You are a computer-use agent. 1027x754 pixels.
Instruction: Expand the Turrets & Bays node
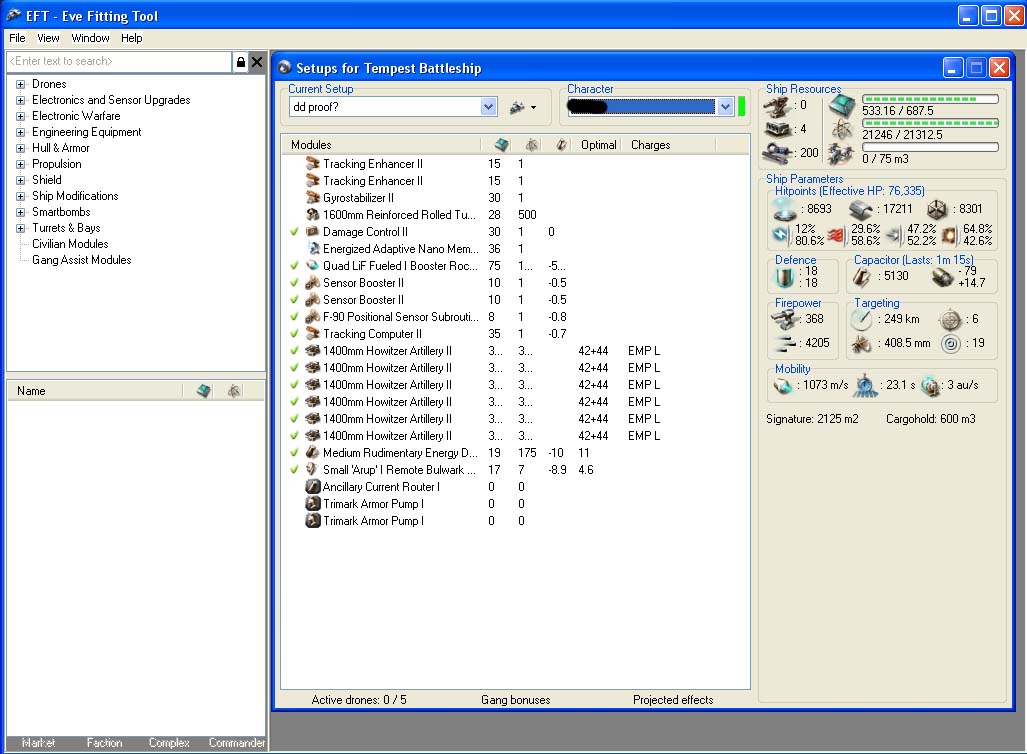point(20,229)
